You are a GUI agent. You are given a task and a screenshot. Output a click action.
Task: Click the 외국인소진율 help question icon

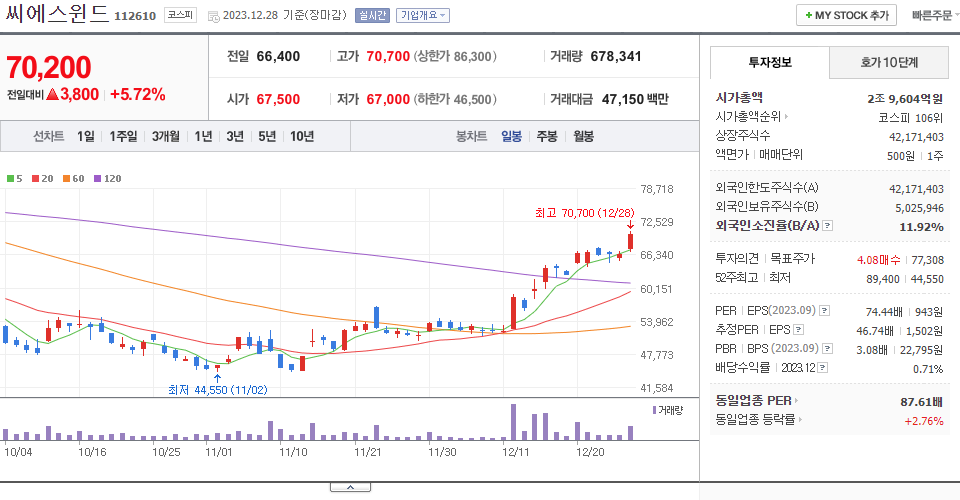pos(827,226)
